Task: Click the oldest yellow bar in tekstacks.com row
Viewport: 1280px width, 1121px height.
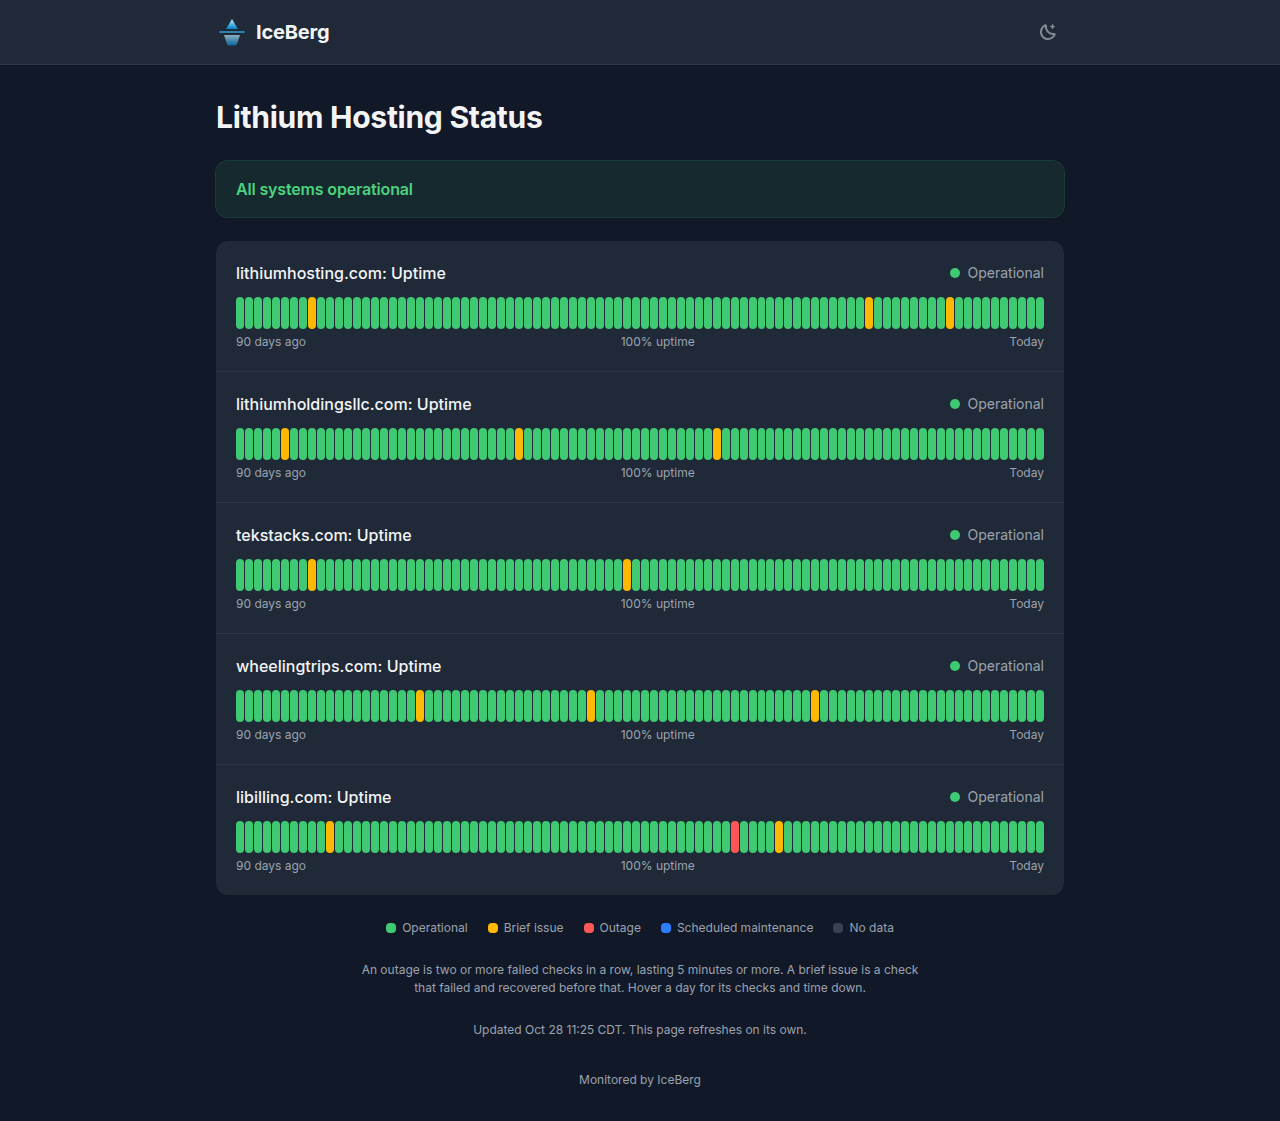Action: (312, 575)
